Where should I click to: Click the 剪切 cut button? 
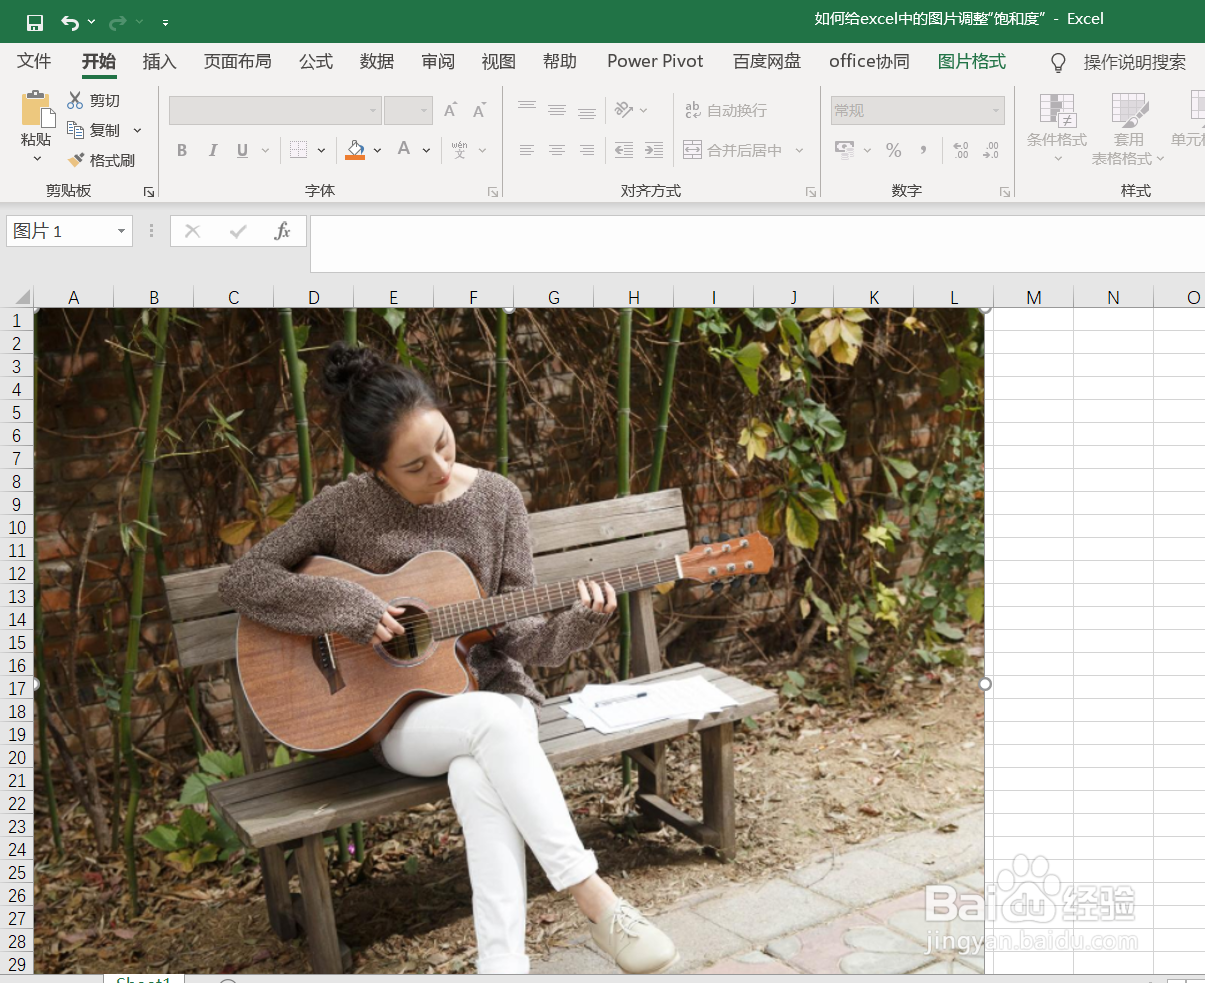[94, 100]
